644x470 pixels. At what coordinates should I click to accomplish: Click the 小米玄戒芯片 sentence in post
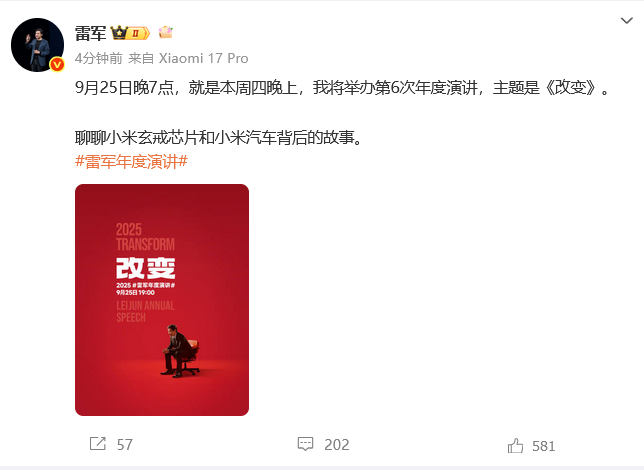(x=218, y=138)
